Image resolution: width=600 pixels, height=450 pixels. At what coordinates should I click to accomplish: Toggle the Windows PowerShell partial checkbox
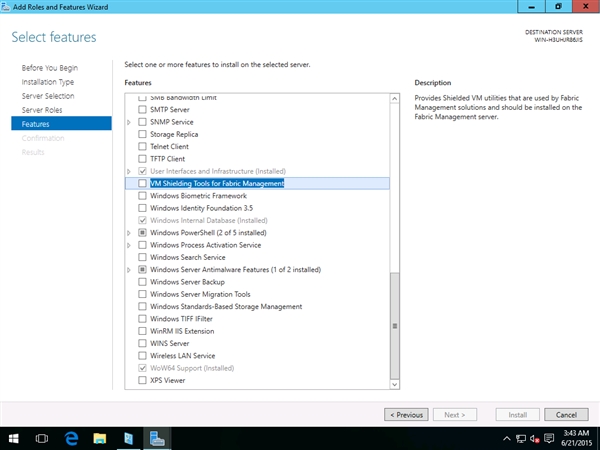[x=142, y=233]
